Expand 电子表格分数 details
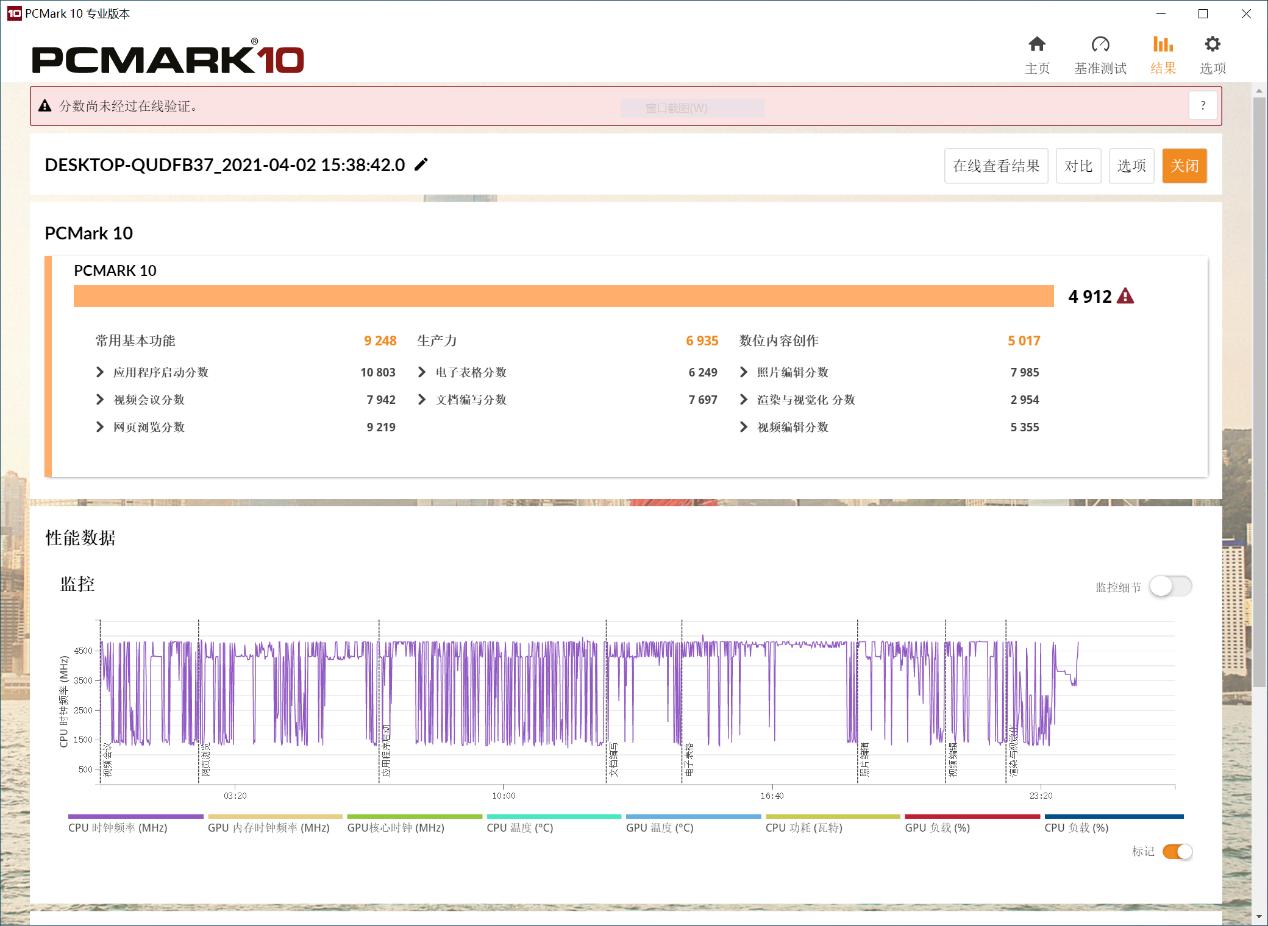The width and height of the screenshot is (1268, 926). pos(422,372)
